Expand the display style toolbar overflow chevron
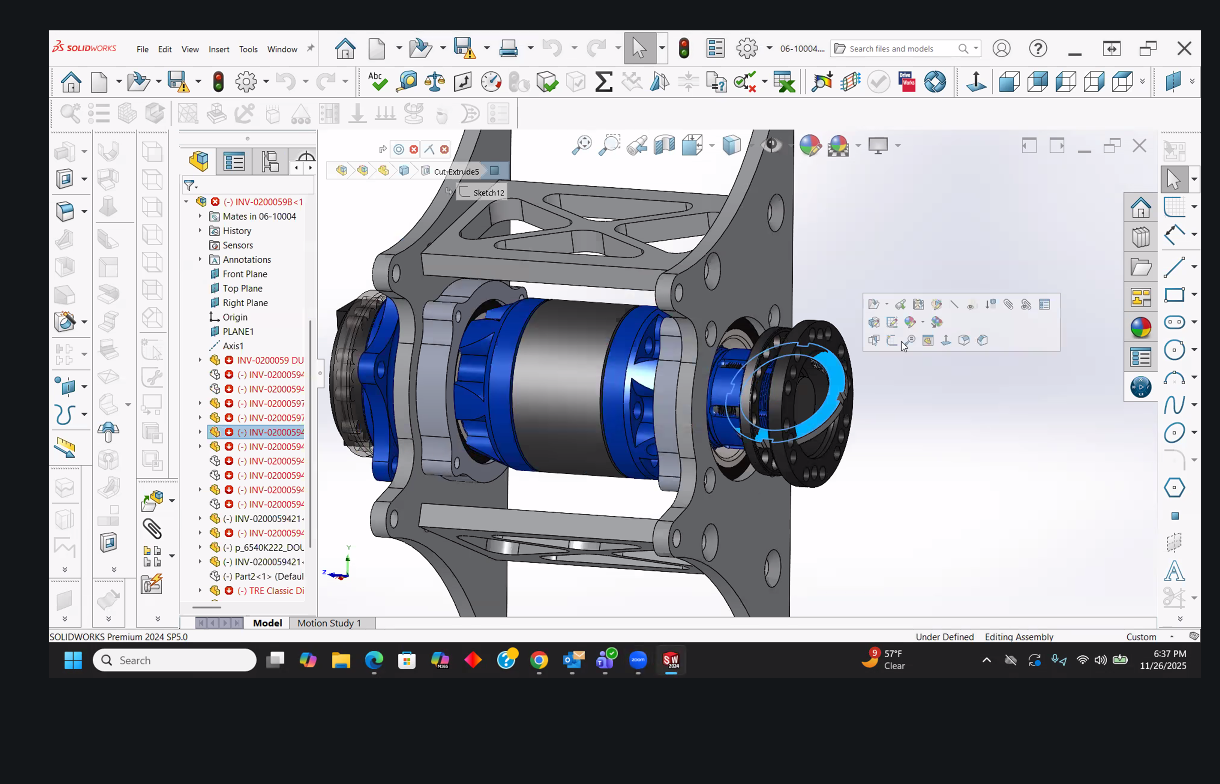The height and width of the screenshot is (784, 1220). coord(1144,82)
